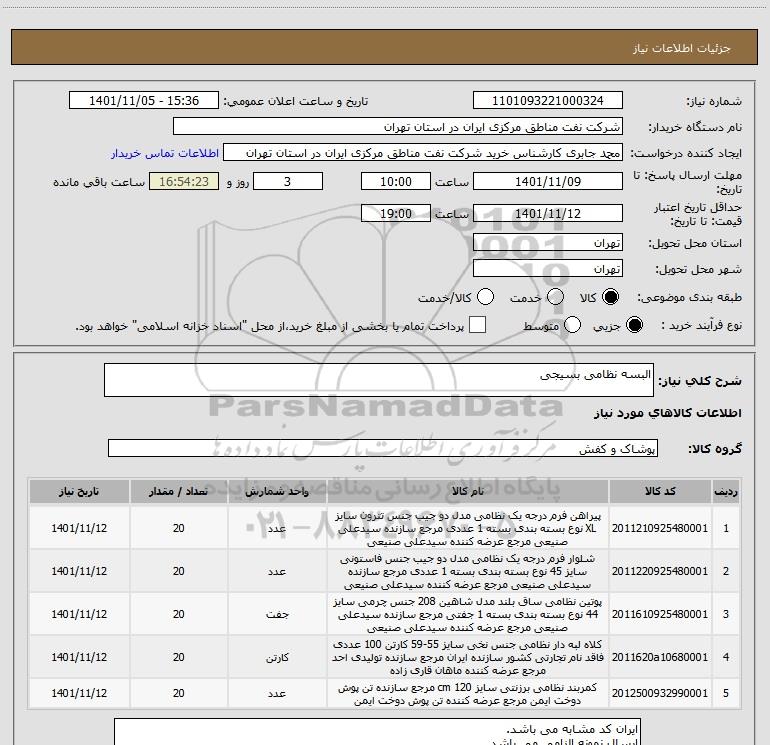This screenshot has height=745, width=770.
Task: Click the واحد شمارش column header
Action: (277, 492)
